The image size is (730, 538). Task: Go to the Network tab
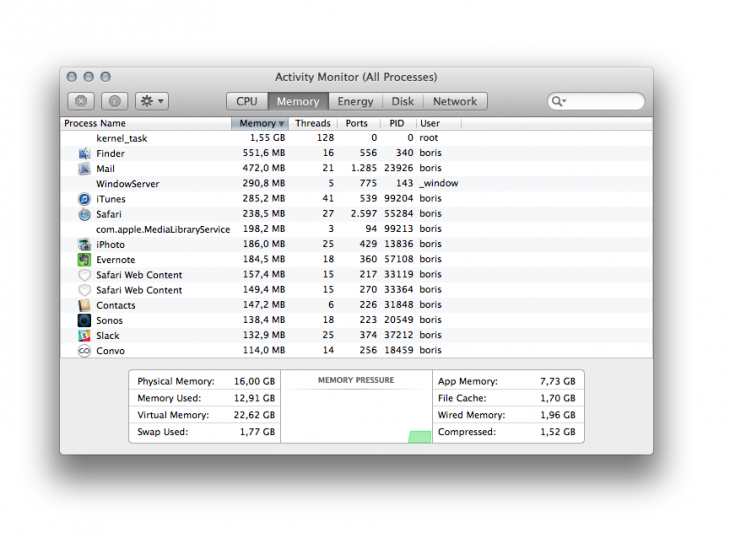point(455,101)
